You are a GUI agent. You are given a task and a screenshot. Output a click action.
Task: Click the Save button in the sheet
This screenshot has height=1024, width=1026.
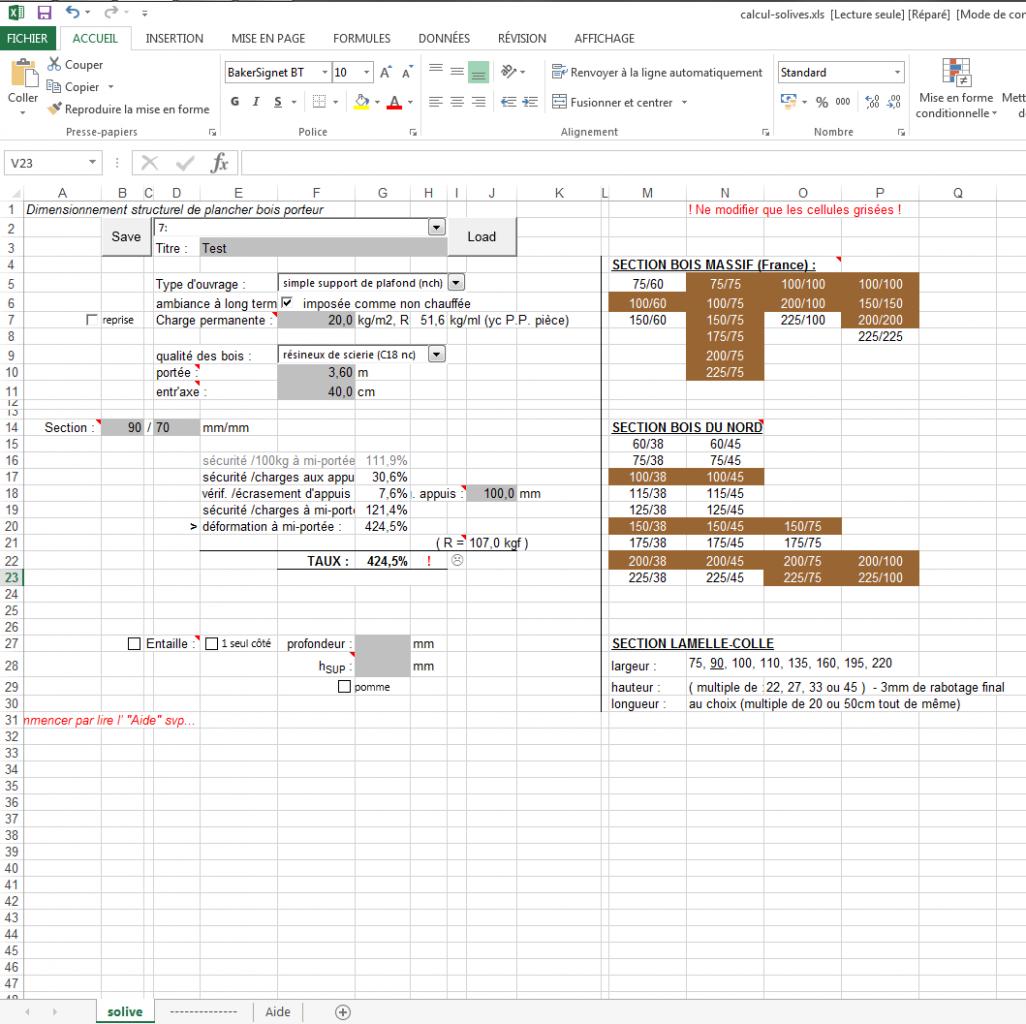(x=126, y=236)
